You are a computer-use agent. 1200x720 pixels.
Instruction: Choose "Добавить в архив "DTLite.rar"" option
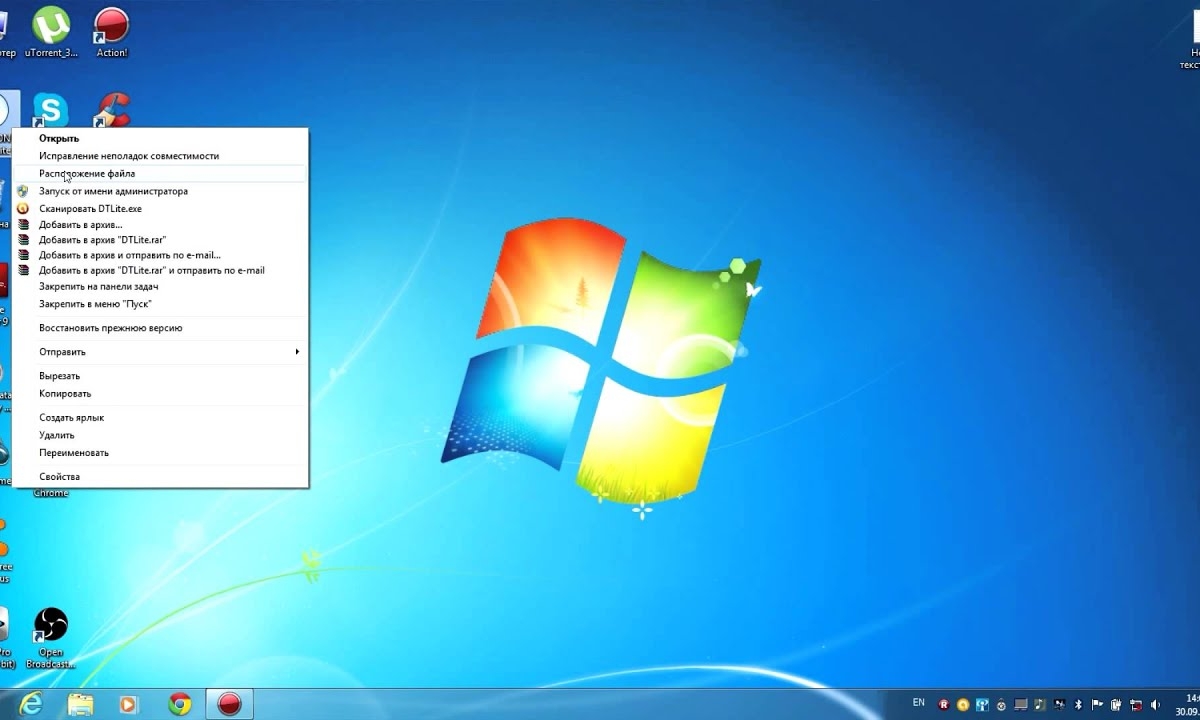click(x=102, y=240)
